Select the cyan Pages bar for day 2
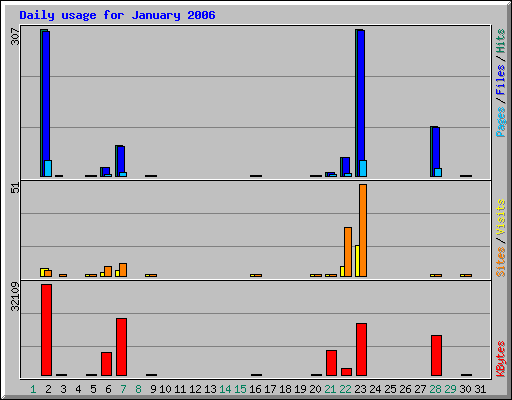The image size is (512, 400). point(48,169)
